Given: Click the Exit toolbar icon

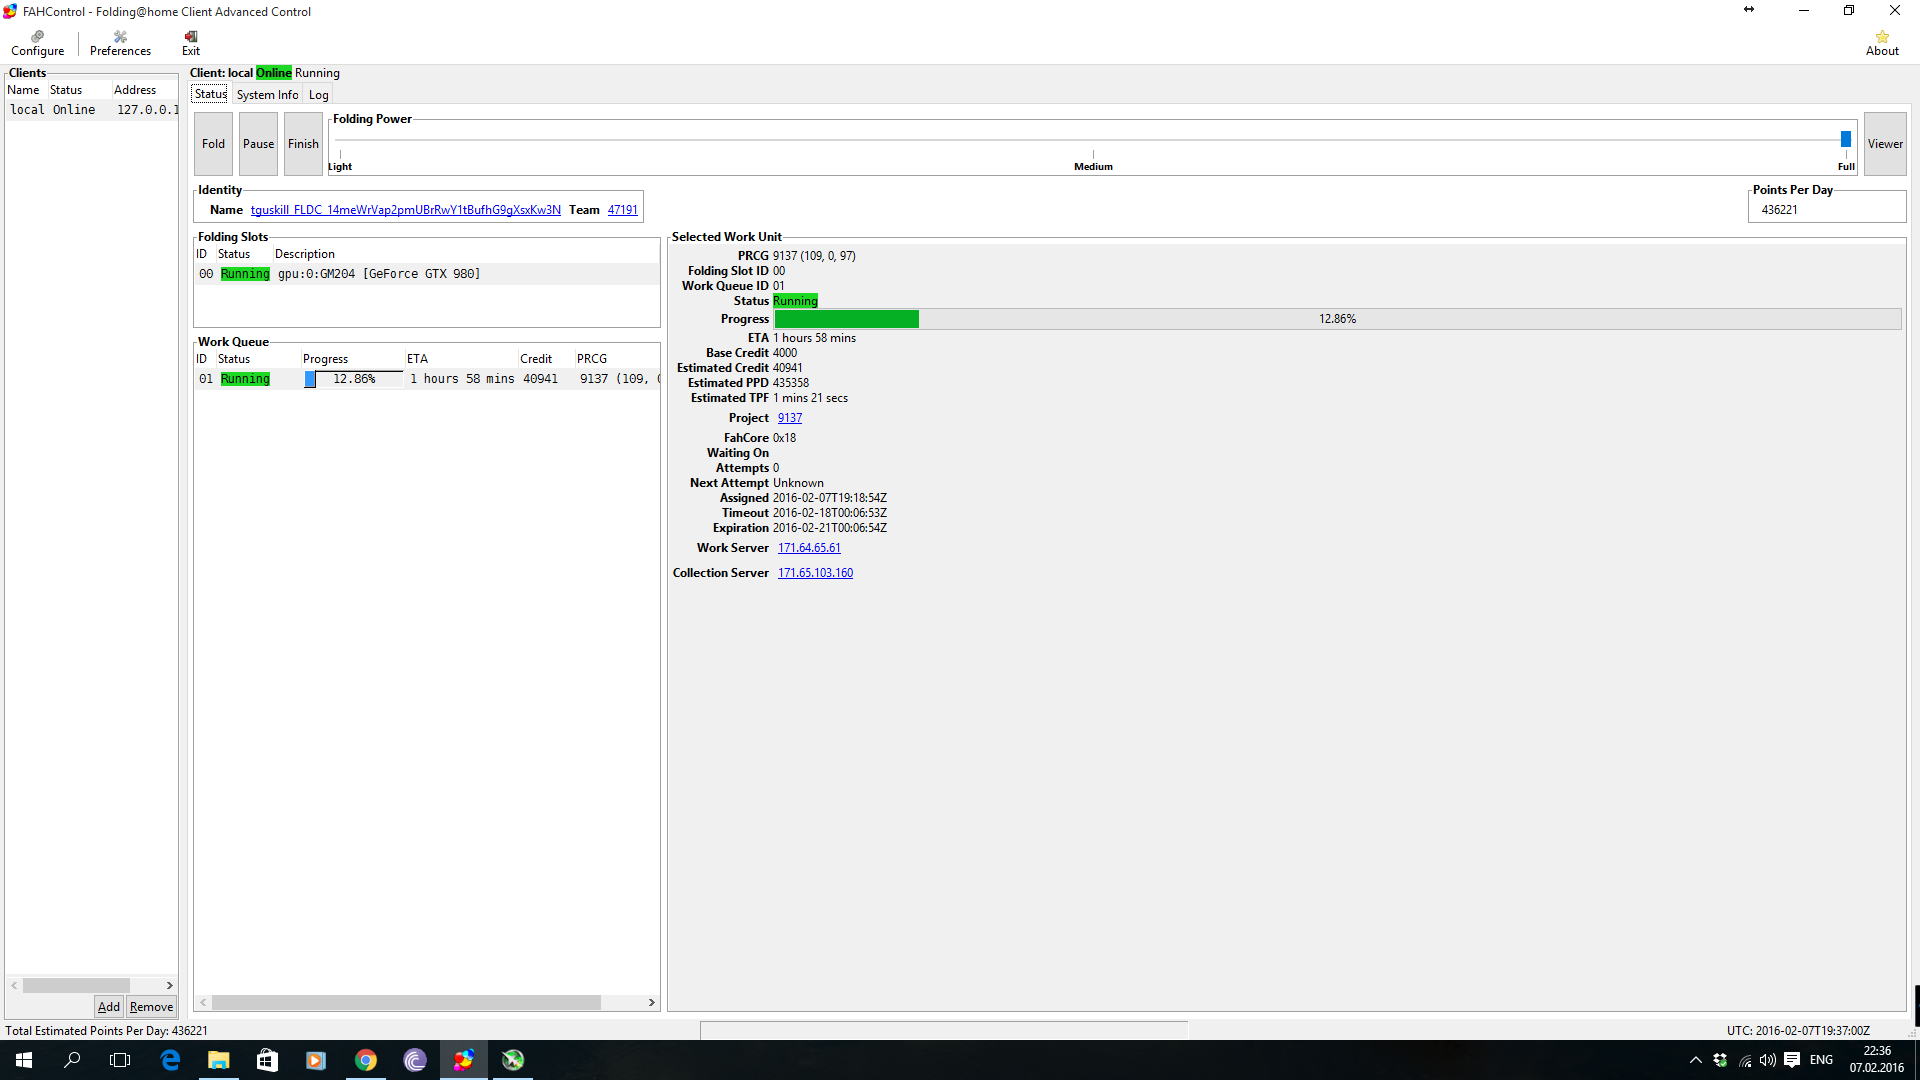Looking at the screenshot, I should (x=190, y=42).
